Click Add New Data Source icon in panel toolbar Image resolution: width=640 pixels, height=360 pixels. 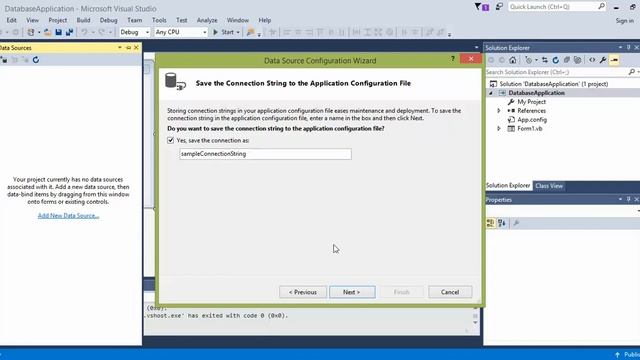pyautogui.click(x=4, y=60)
